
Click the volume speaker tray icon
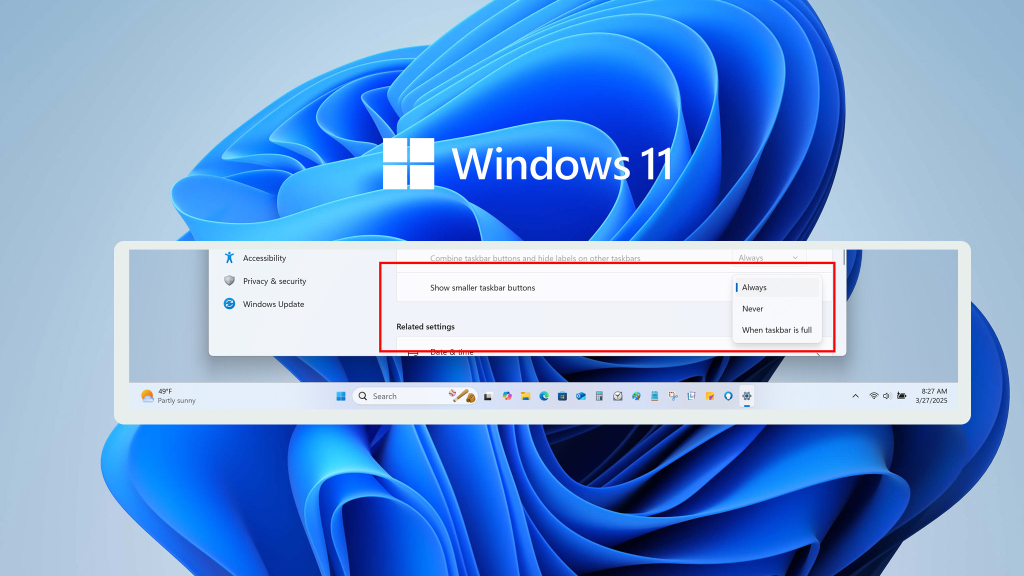point(886,396)
